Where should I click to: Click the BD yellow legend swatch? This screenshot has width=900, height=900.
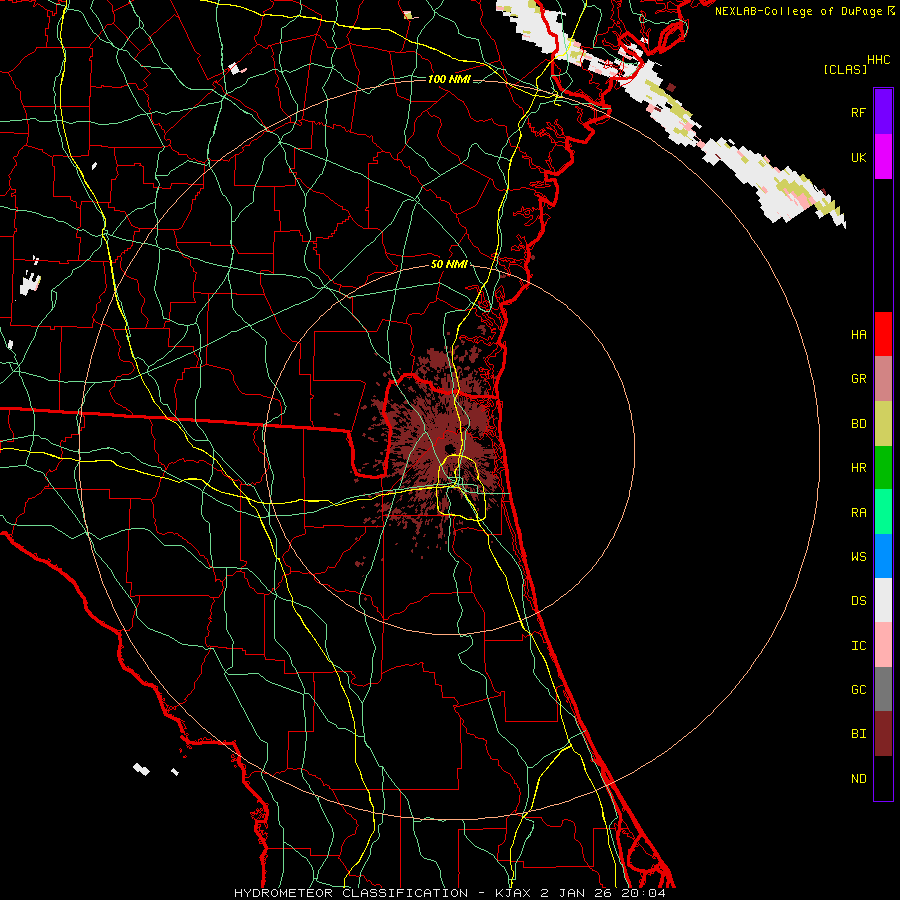coord(883,424)
